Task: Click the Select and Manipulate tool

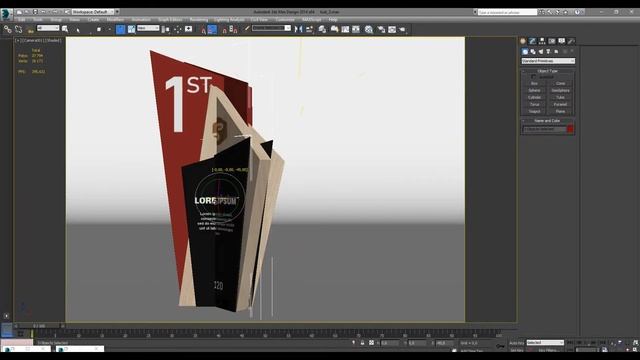Action: [x=178, y=29]
